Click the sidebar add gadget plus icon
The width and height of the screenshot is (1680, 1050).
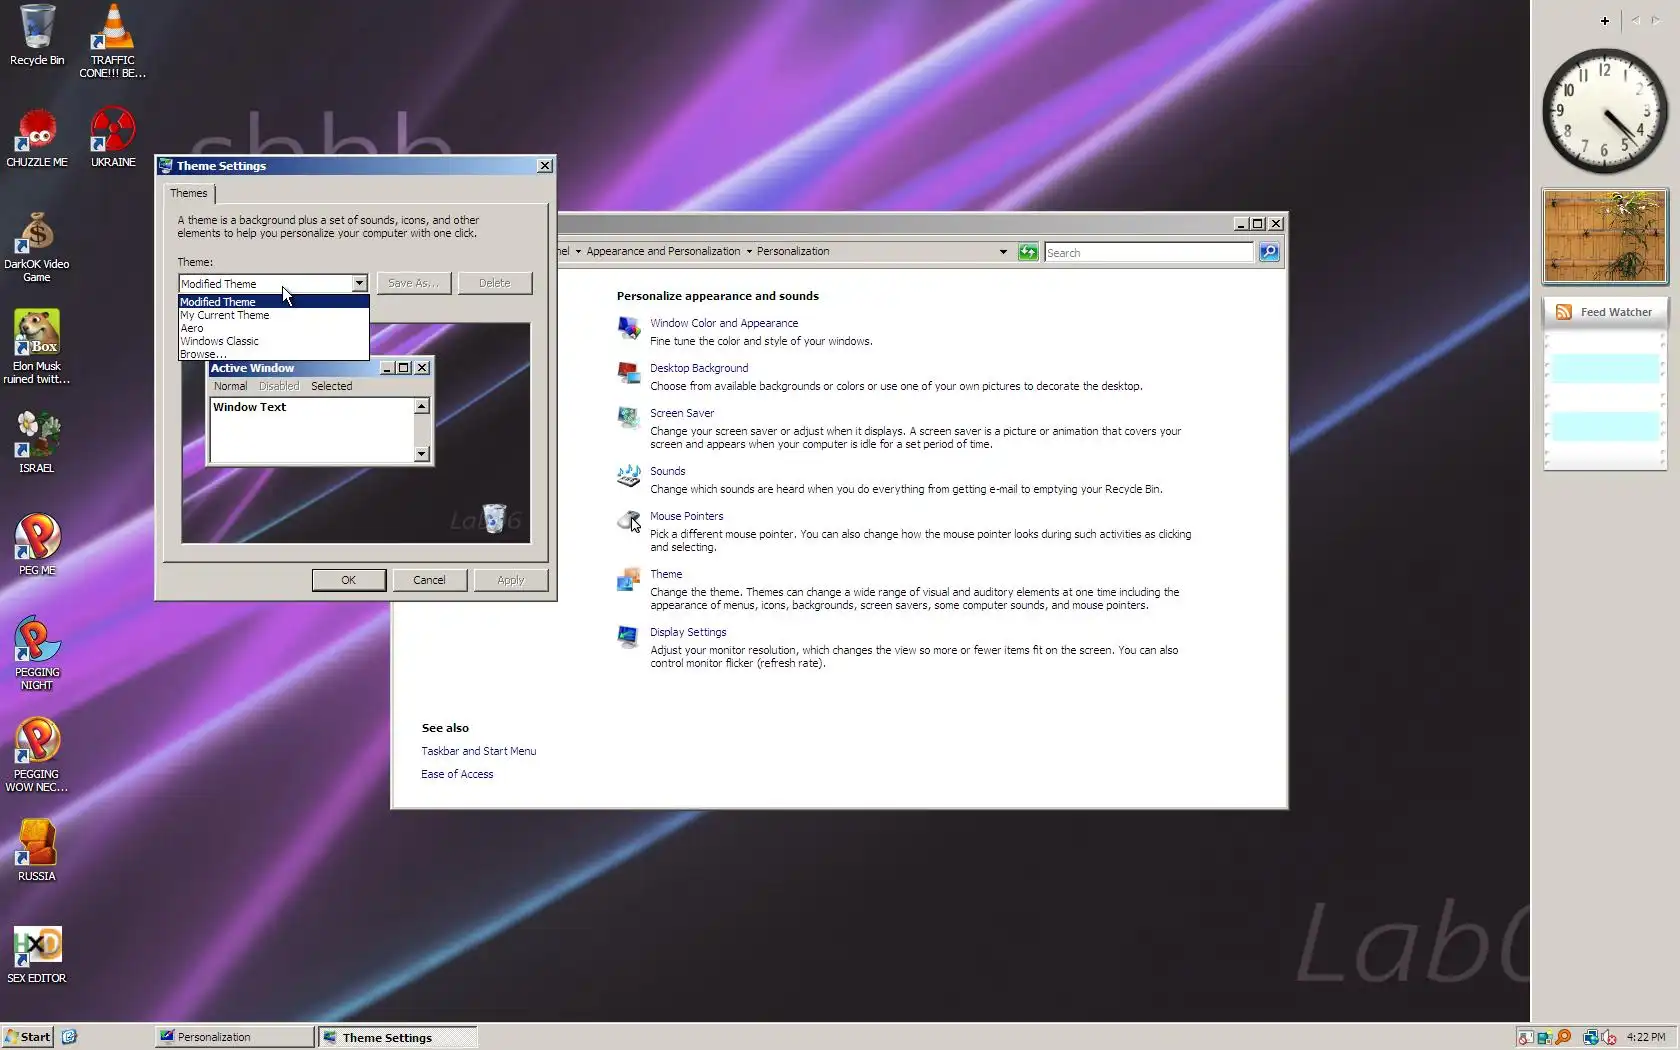coord(1605,20)
